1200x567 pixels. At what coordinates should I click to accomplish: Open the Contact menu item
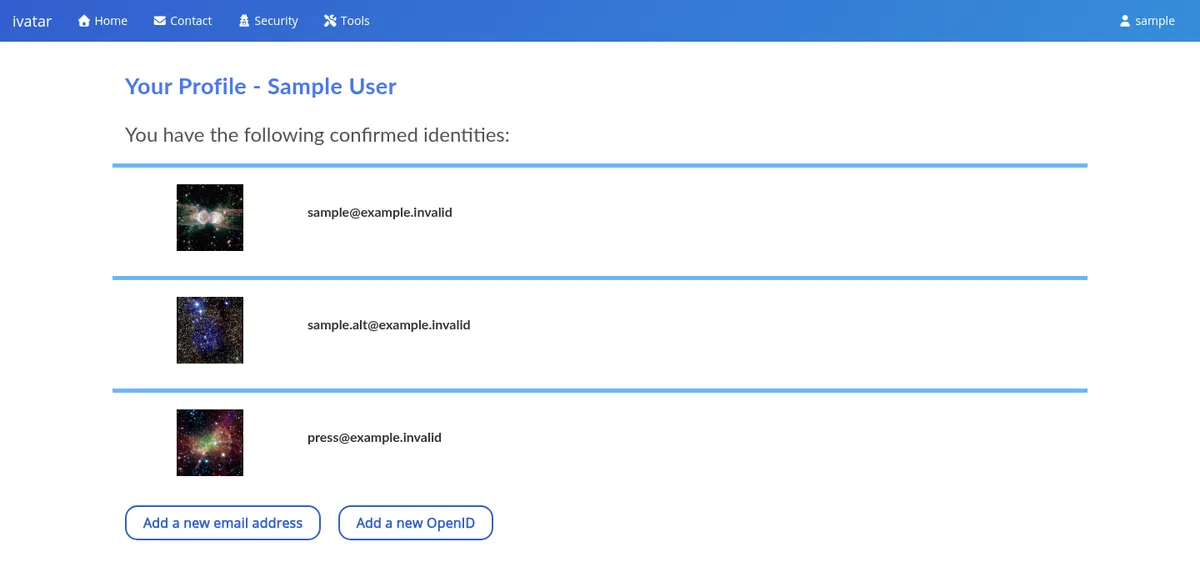(x=183, y=21)
